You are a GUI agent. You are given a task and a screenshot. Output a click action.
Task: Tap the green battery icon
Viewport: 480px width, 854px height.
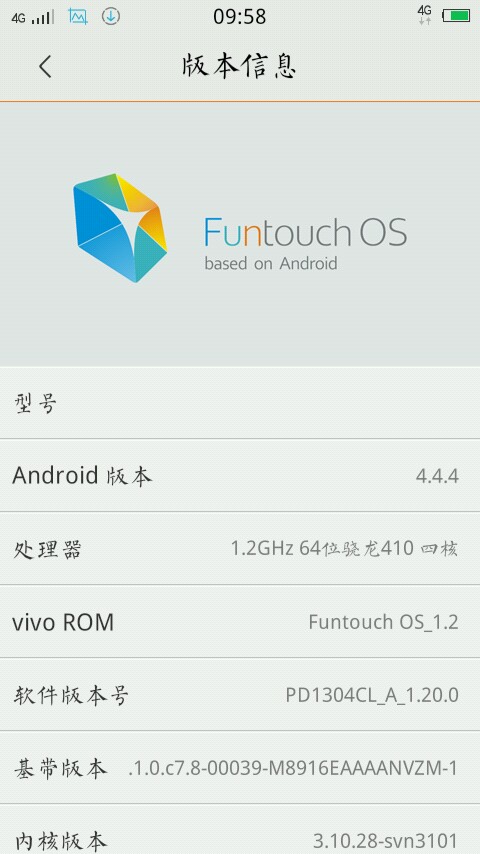pos(456,16)
